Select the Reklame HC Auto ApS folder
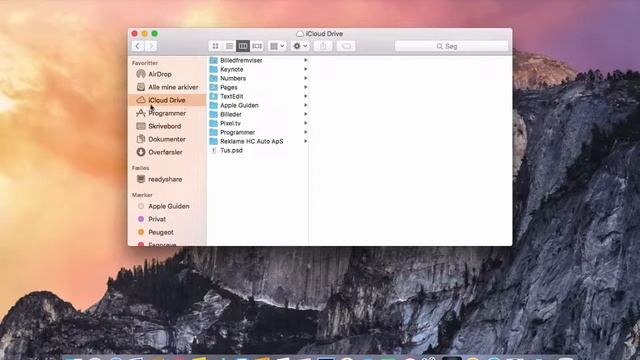 point(258,141)
